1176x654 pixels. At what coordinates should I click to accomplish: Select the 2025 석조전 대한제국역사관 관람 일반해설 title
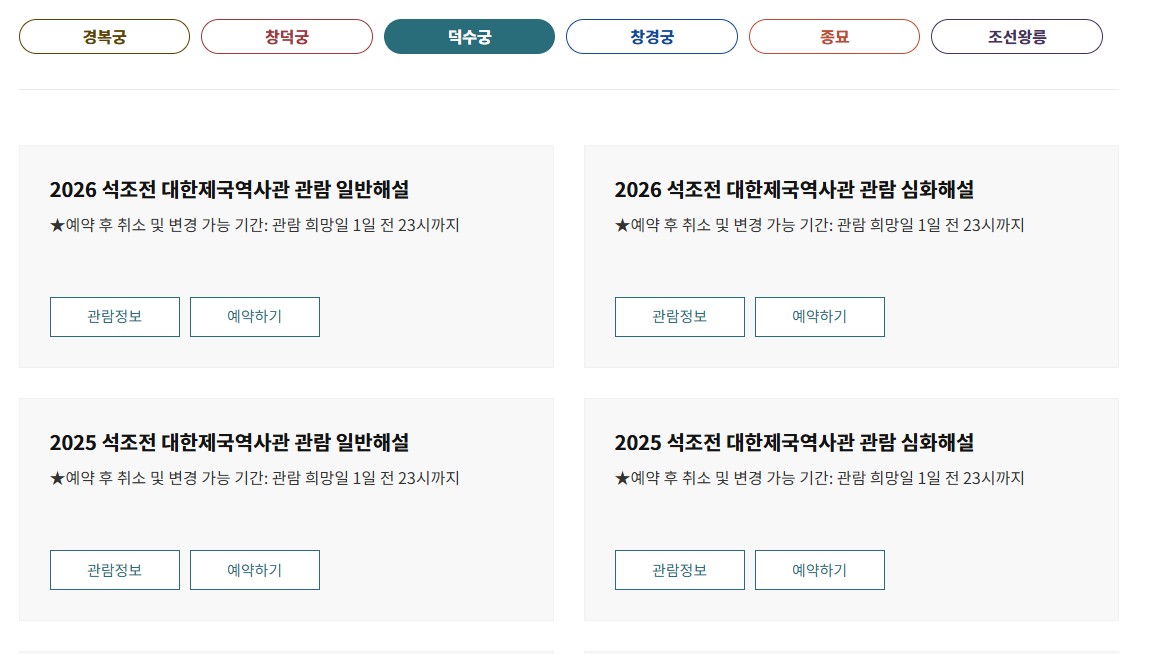[229, 442]
